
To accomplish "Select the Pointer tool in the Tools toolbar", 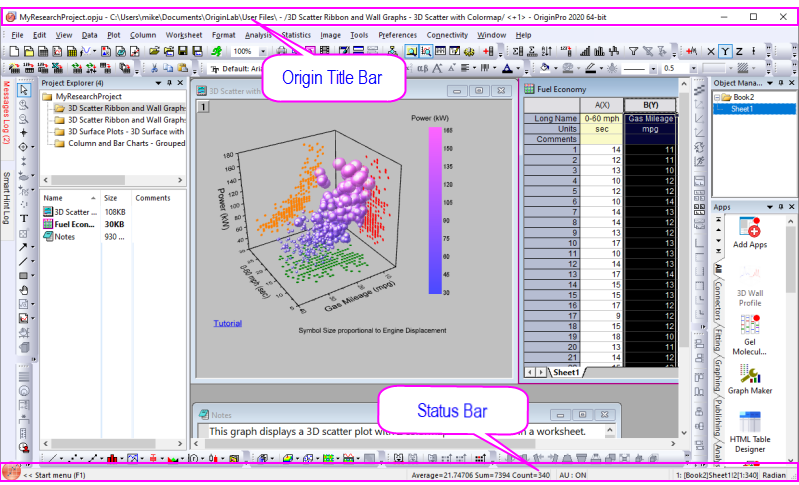I will 23,90.
